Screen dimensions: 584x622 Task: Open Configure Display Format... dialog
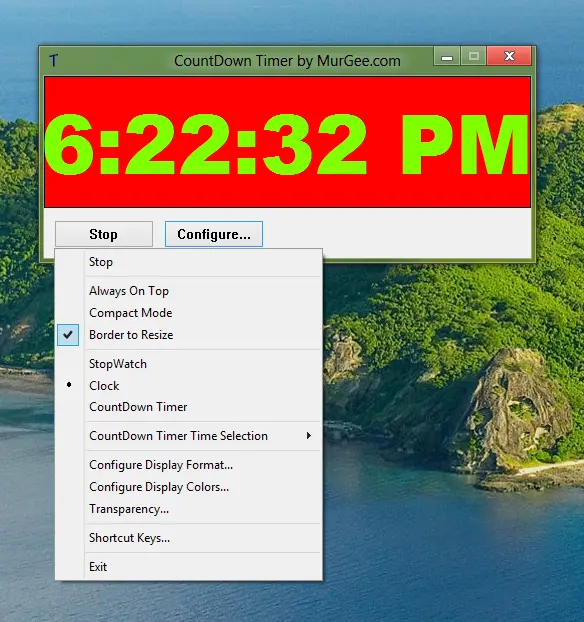click(188, 465)
